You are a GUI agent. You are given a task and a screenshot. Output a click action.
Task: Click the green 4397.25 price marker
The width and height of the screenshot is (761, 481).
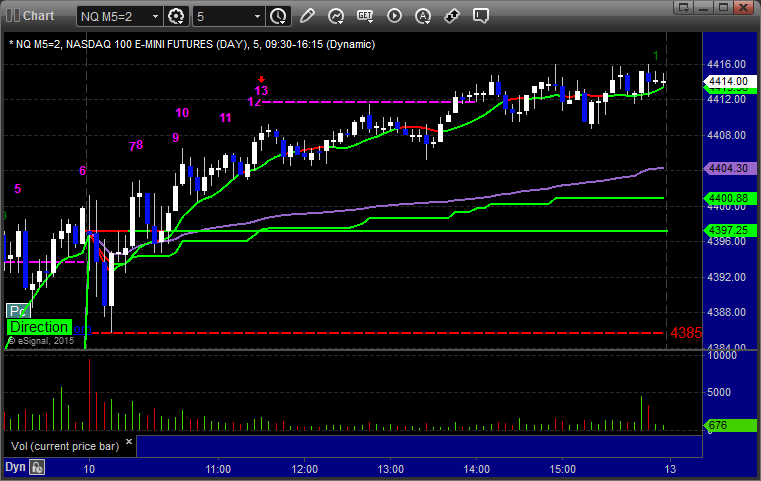[x=728, y=230]
